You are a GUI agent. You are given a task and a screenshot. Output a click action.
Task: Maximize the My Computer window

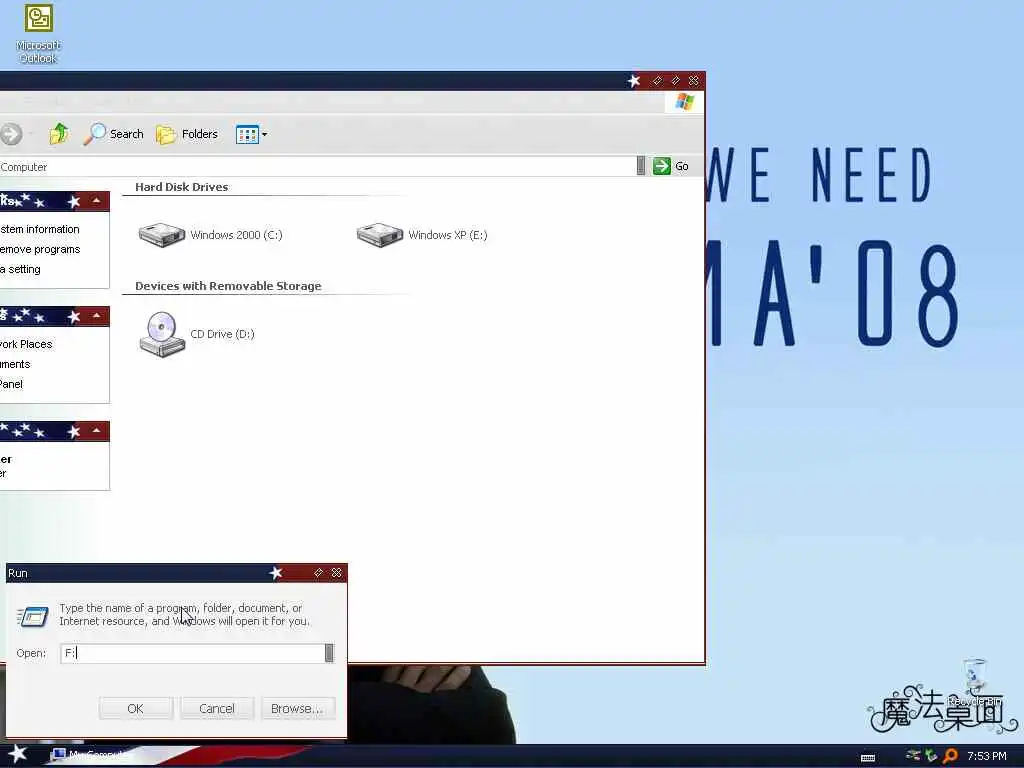[x=675, y=80]
